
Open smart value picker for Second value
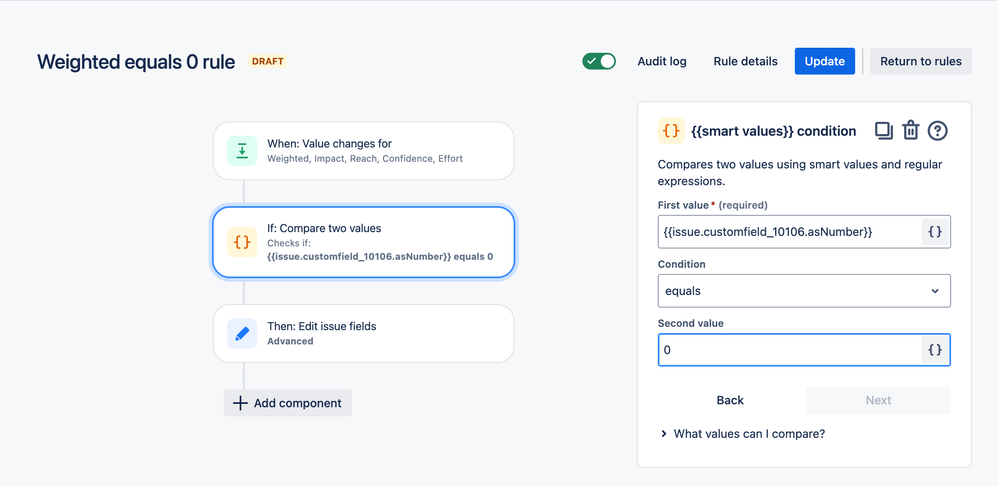point(935,350)
